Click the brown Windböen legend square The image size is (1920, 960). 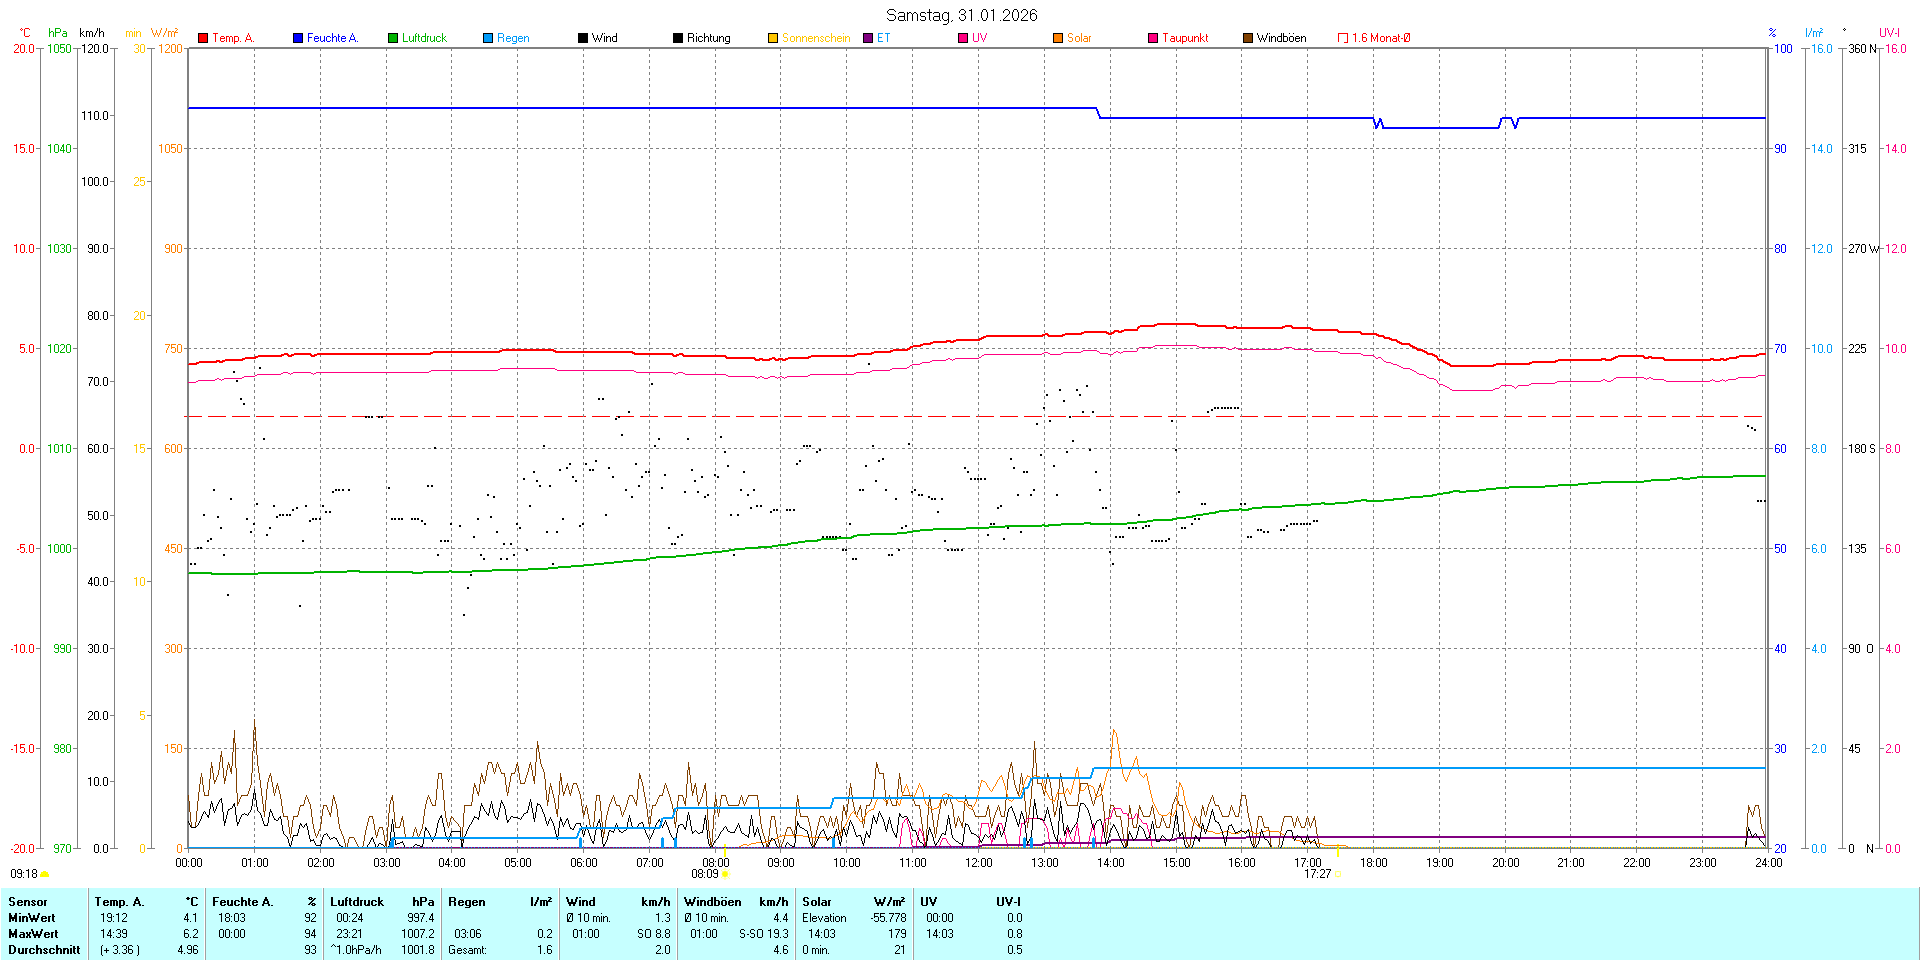pyautogui.click(x=1248, y=38)
